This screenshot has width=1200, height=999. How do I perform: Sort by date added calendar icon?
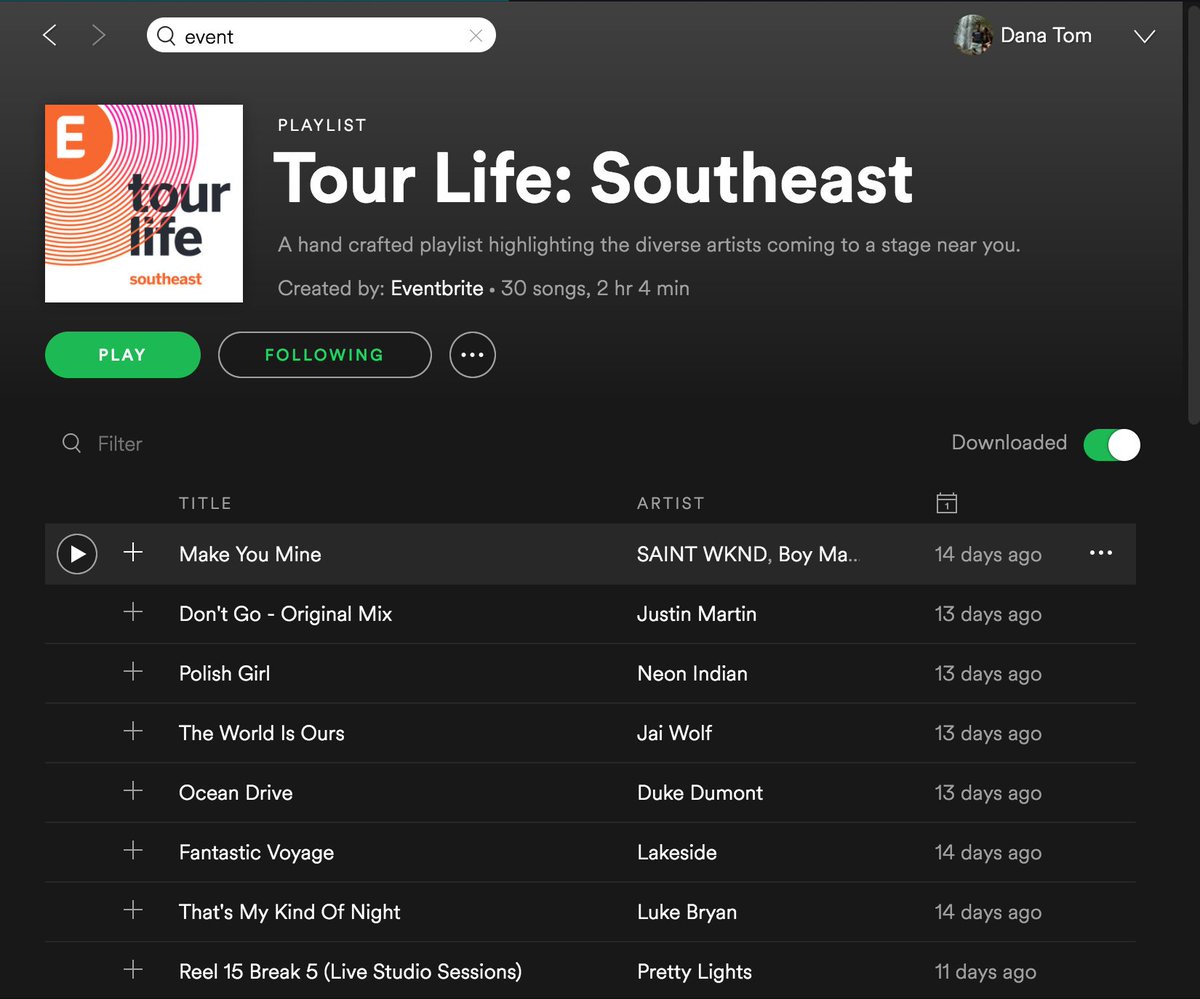pyautogui.click(x=946, y=503)
